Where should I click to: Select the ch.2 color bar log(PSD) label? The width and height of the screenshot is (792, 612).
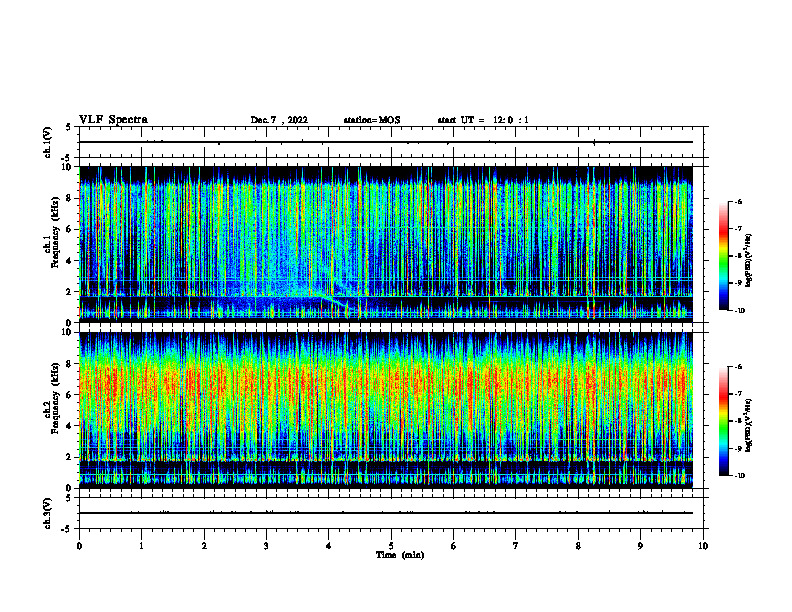tap(749, 426)
